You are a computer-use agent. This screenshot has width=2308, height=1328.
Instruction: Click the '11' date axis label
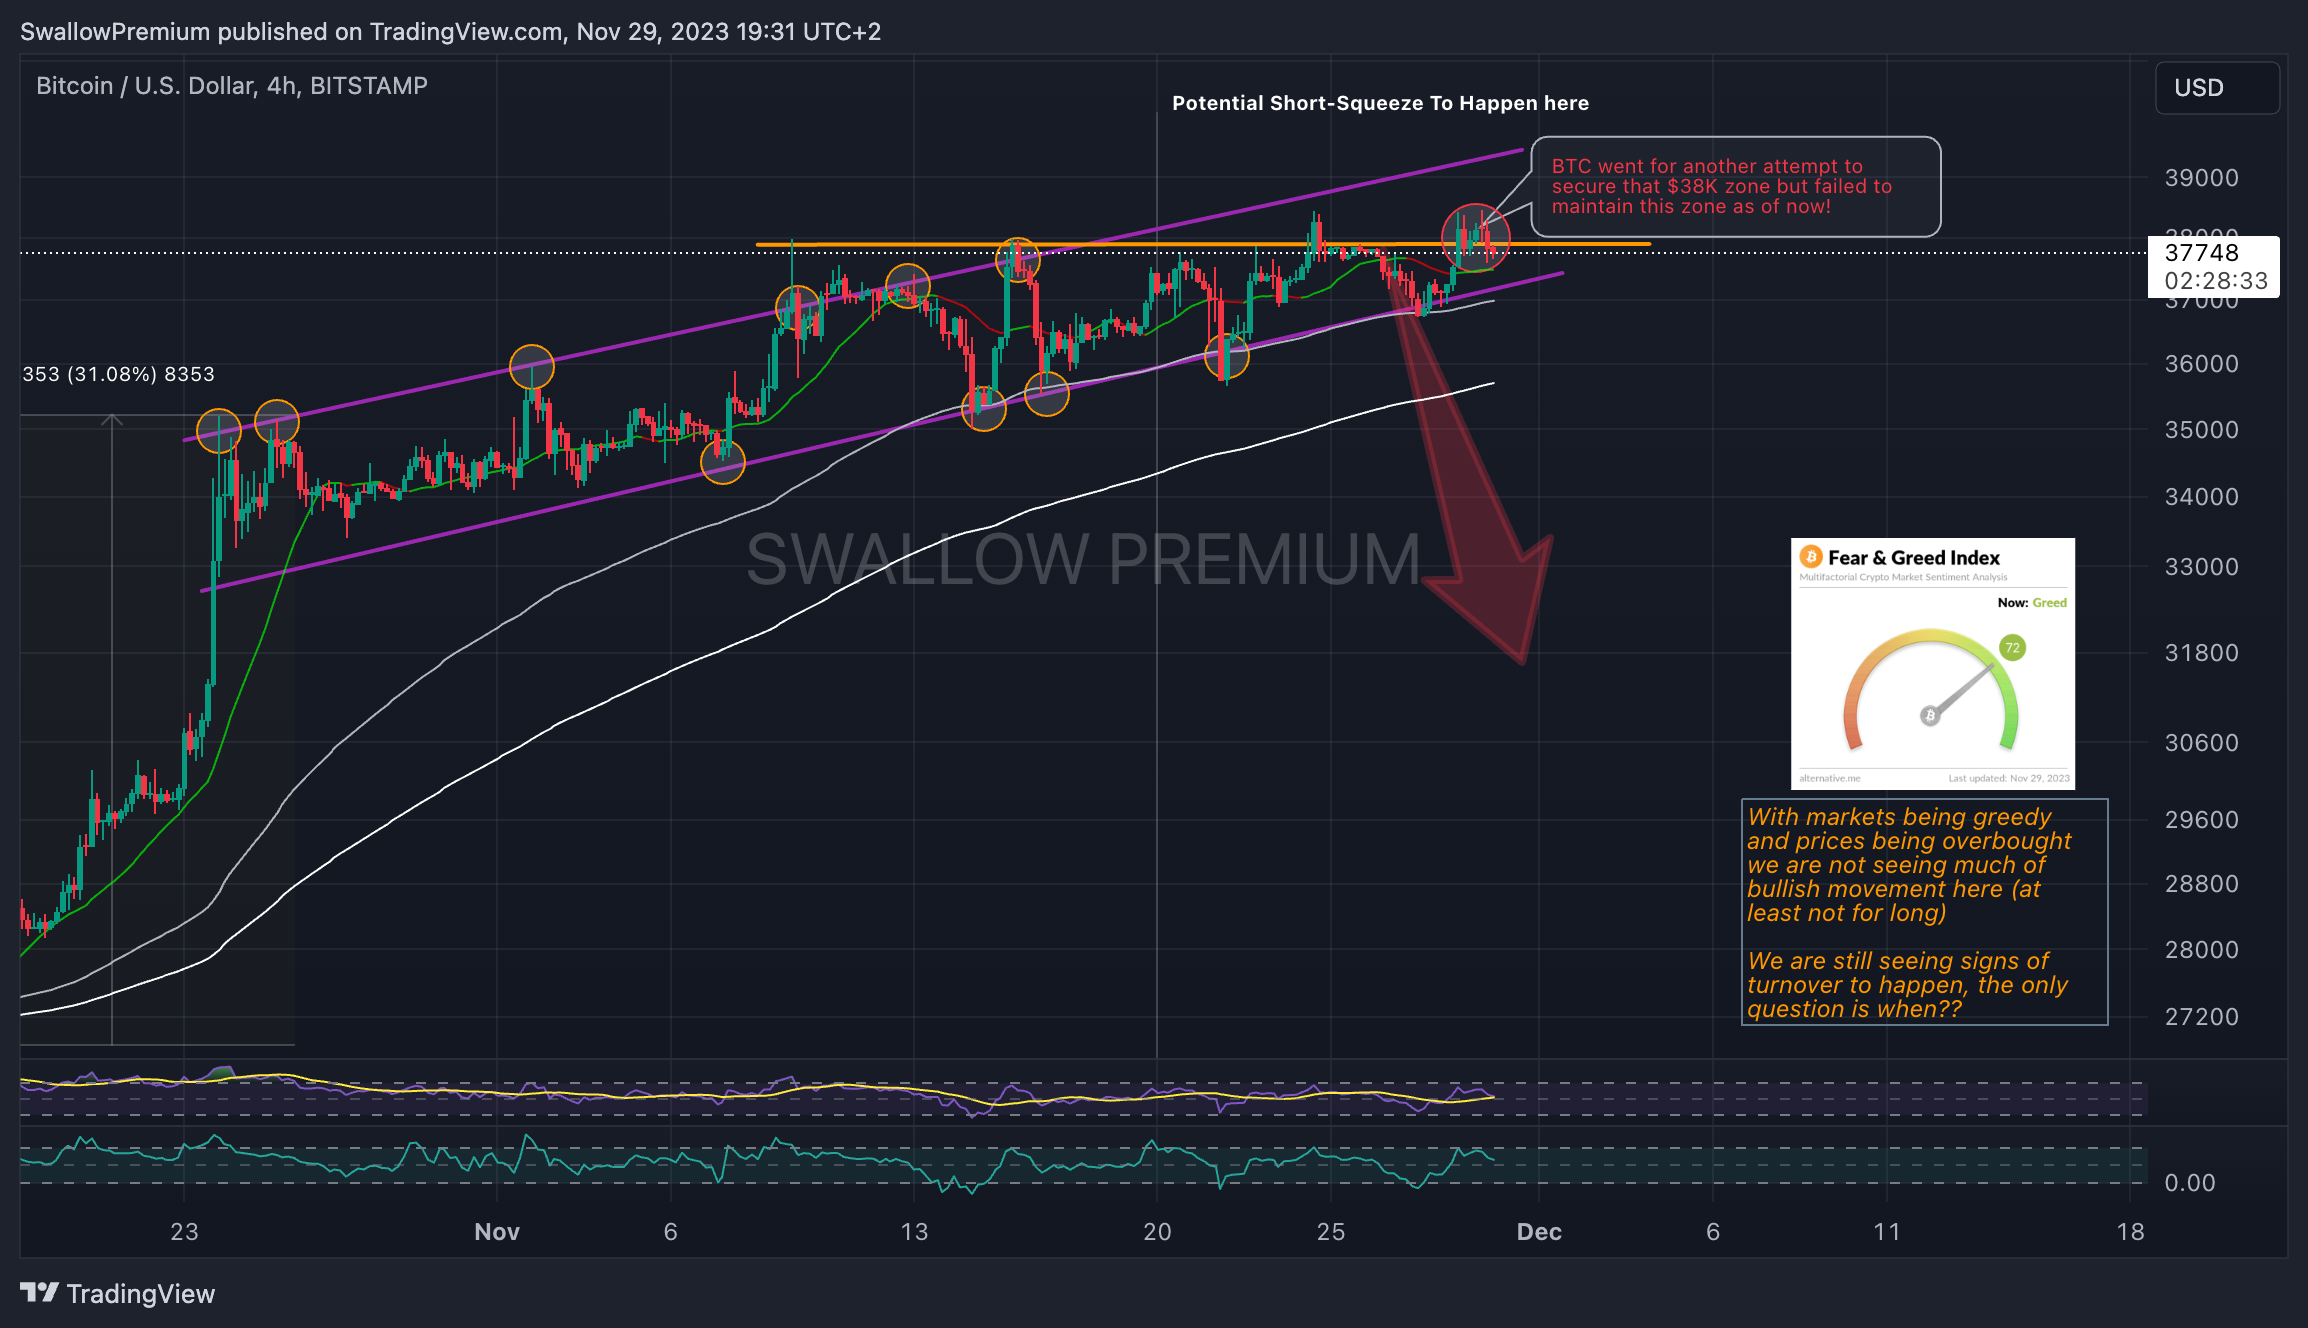pyautogui.click(x=1887, y=1232)
